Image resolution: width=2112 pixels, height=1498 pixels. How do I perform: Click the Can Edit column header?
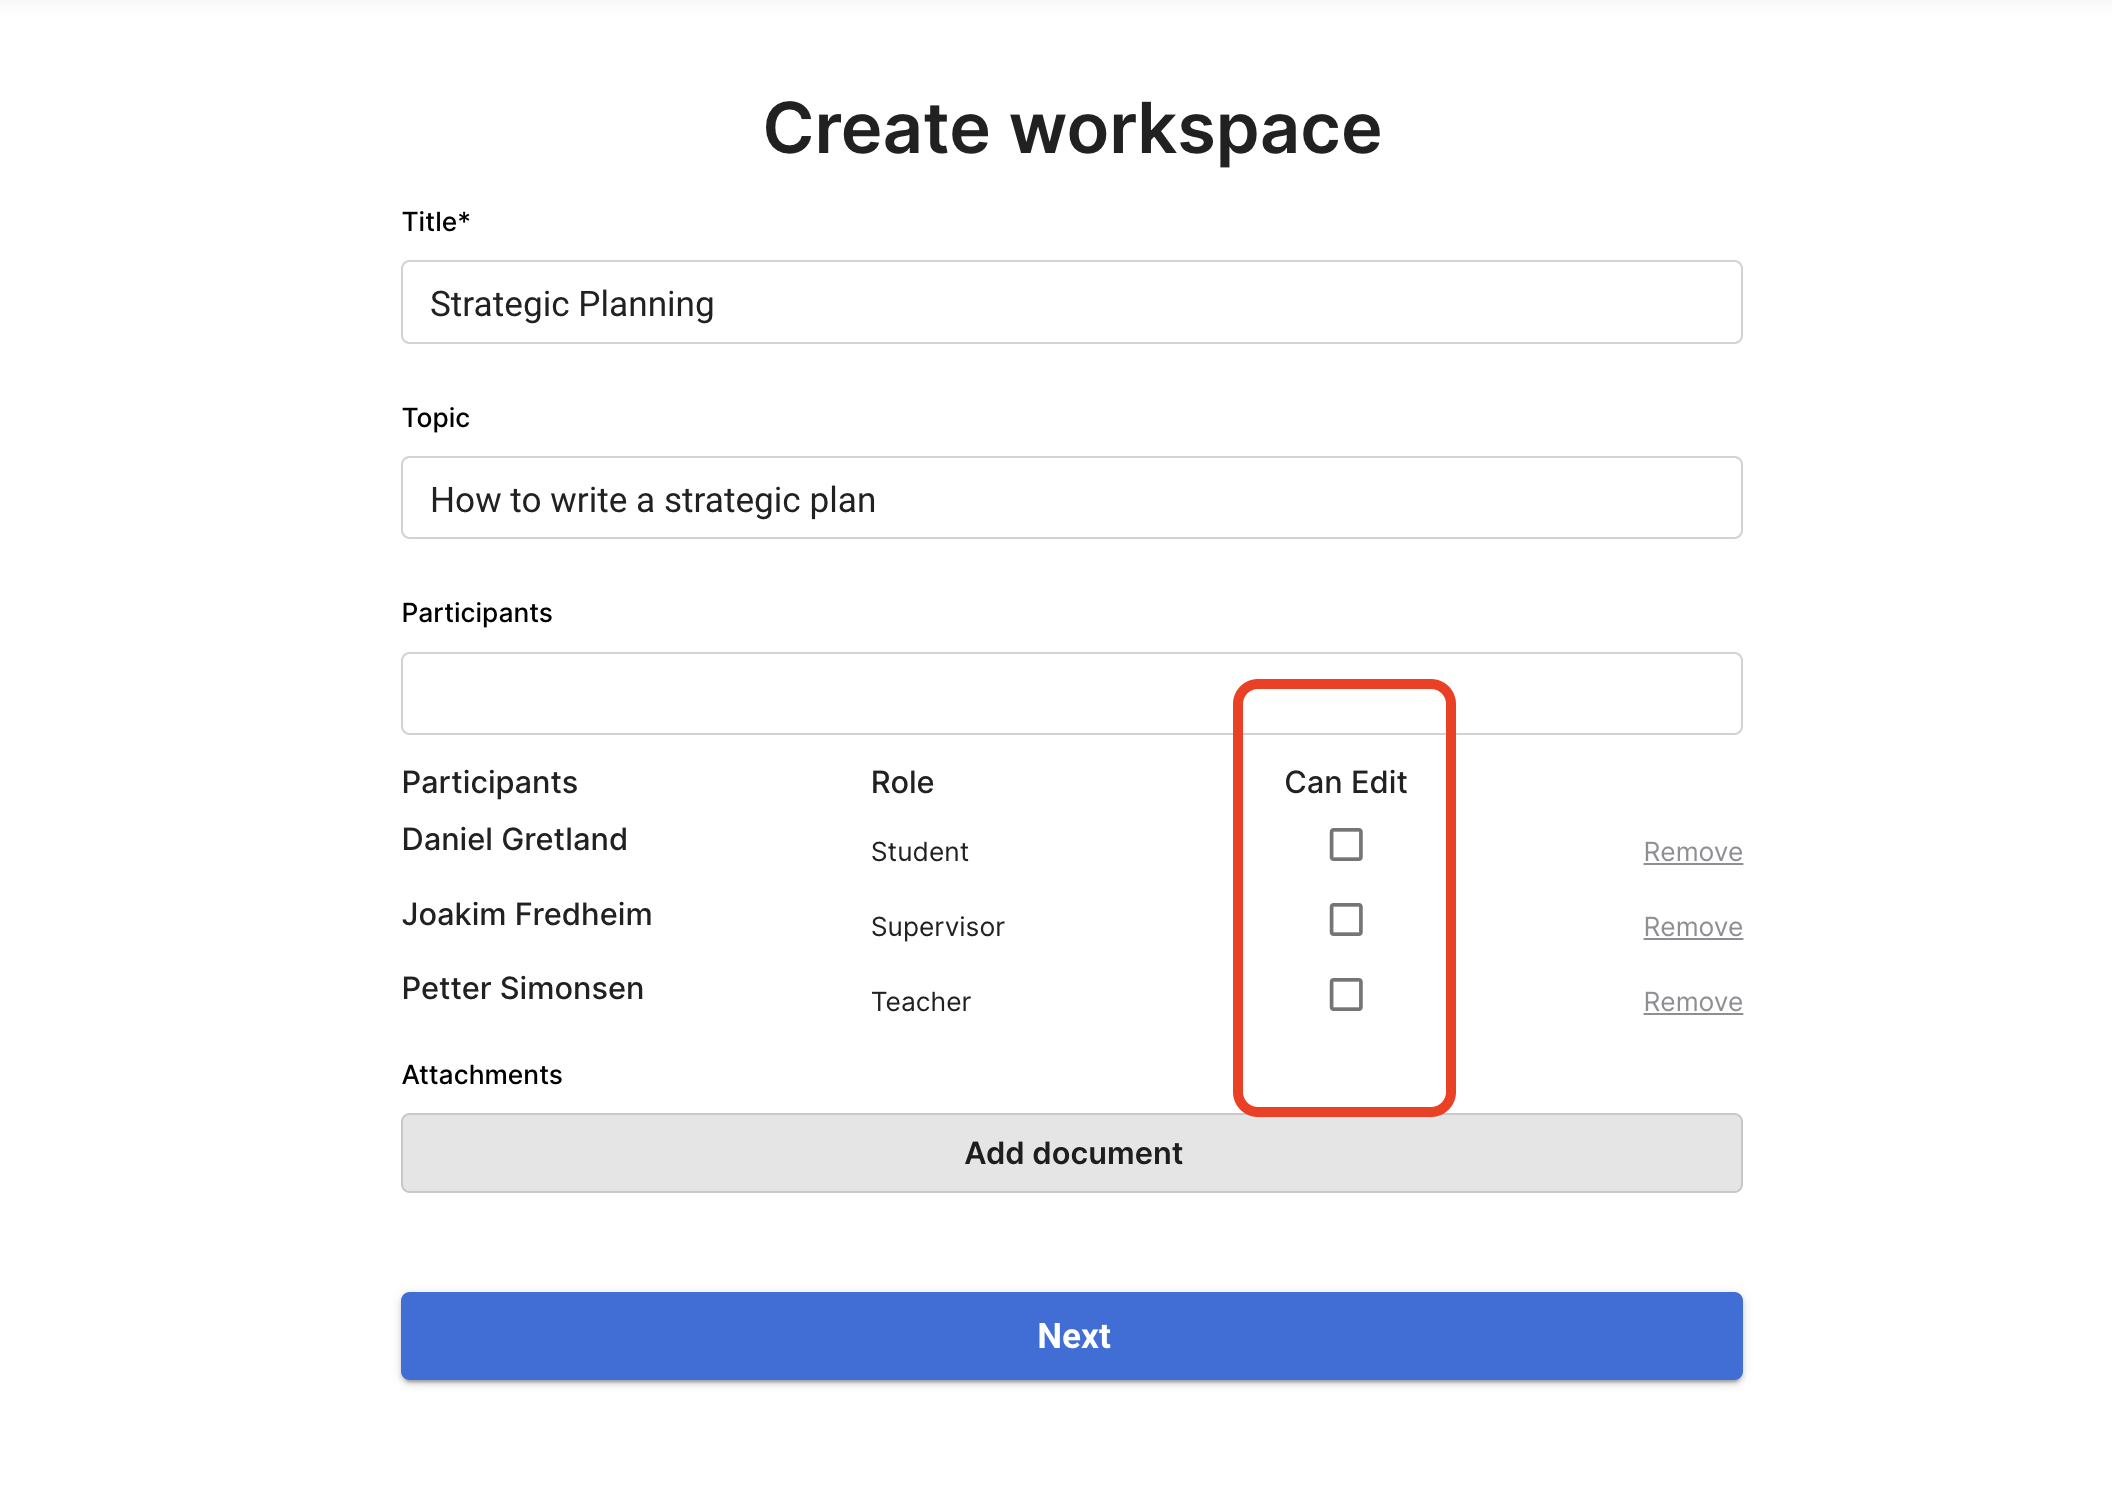pyautogui.click(x=1345, y=782)
